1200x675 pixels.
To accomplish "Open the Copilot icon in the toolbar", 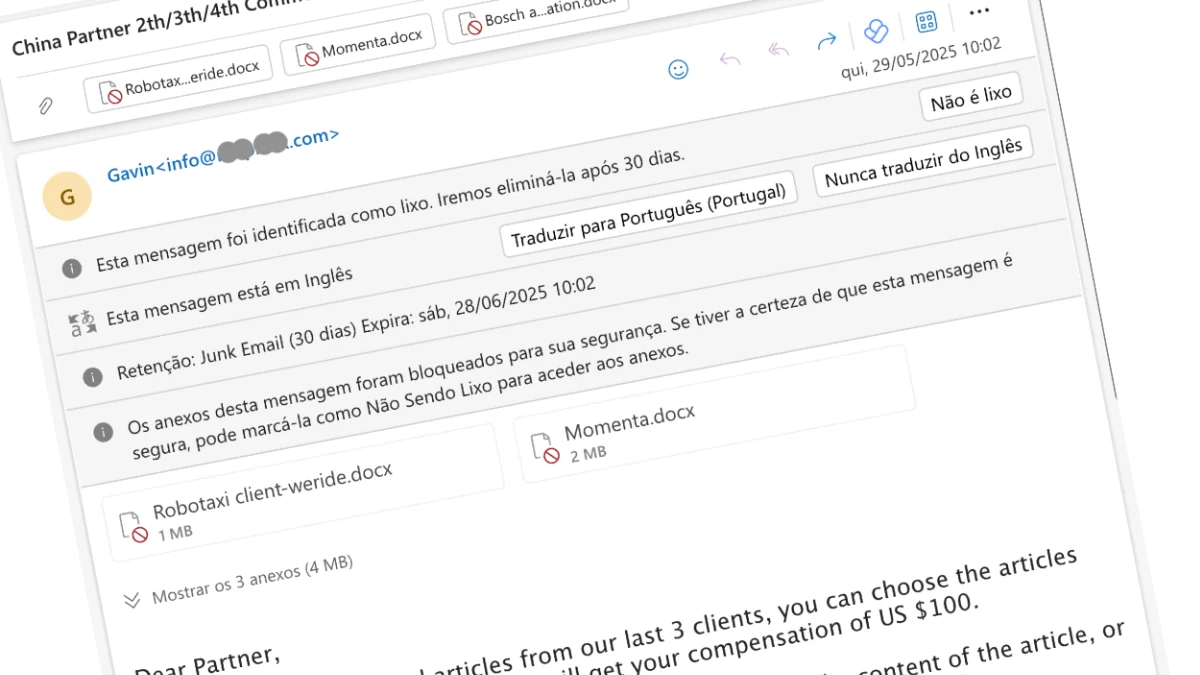I will tap(875, 32).
